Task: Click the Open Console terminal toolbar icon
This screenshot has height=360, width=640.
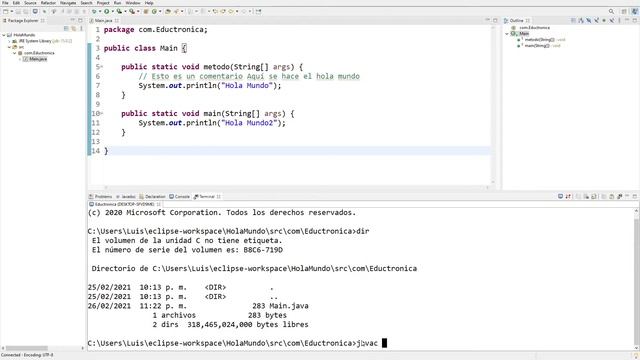Action: point(35,11)
